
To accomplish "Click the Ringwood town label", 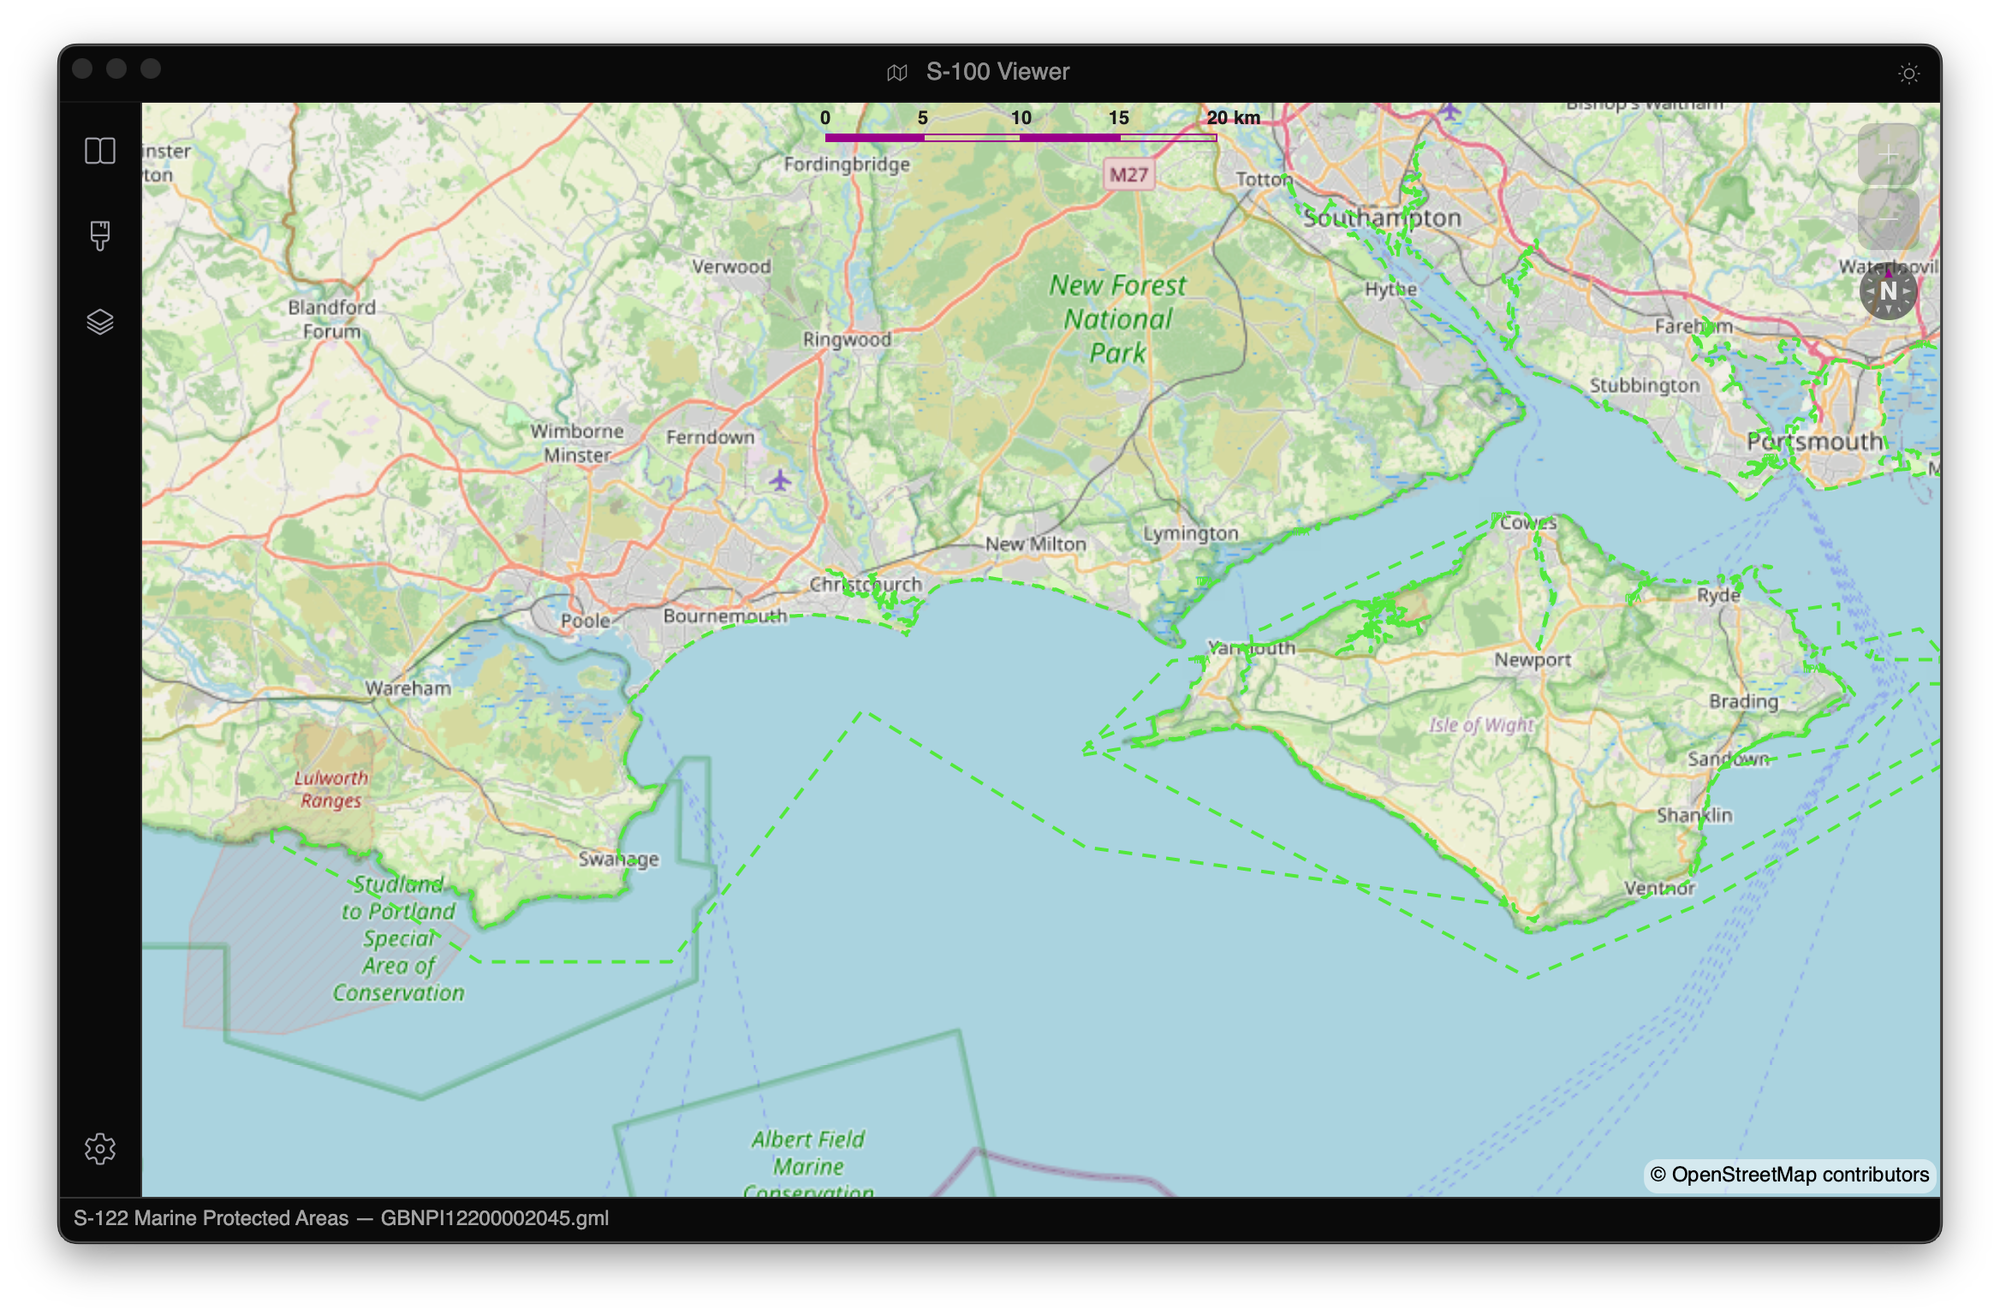I will [847, 340].
